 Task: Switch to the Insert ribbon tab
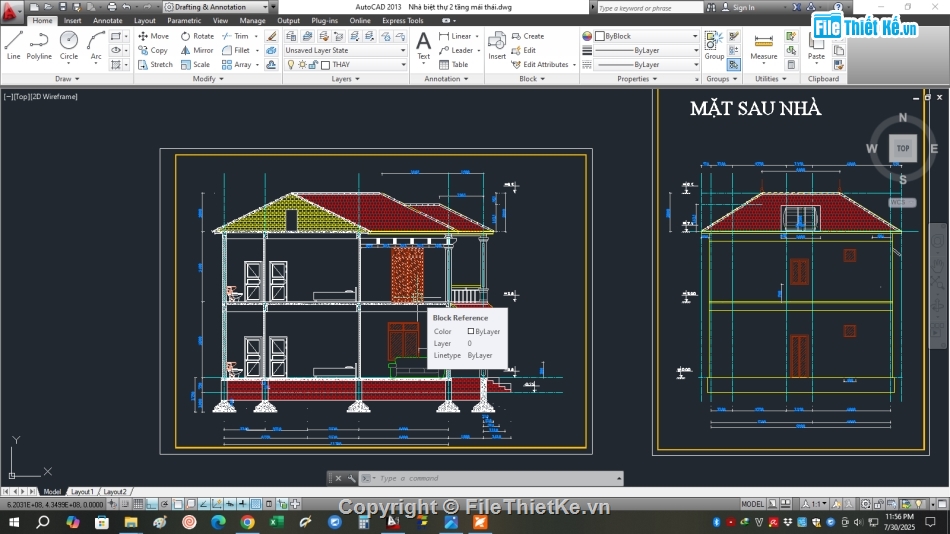pos(72,21)
